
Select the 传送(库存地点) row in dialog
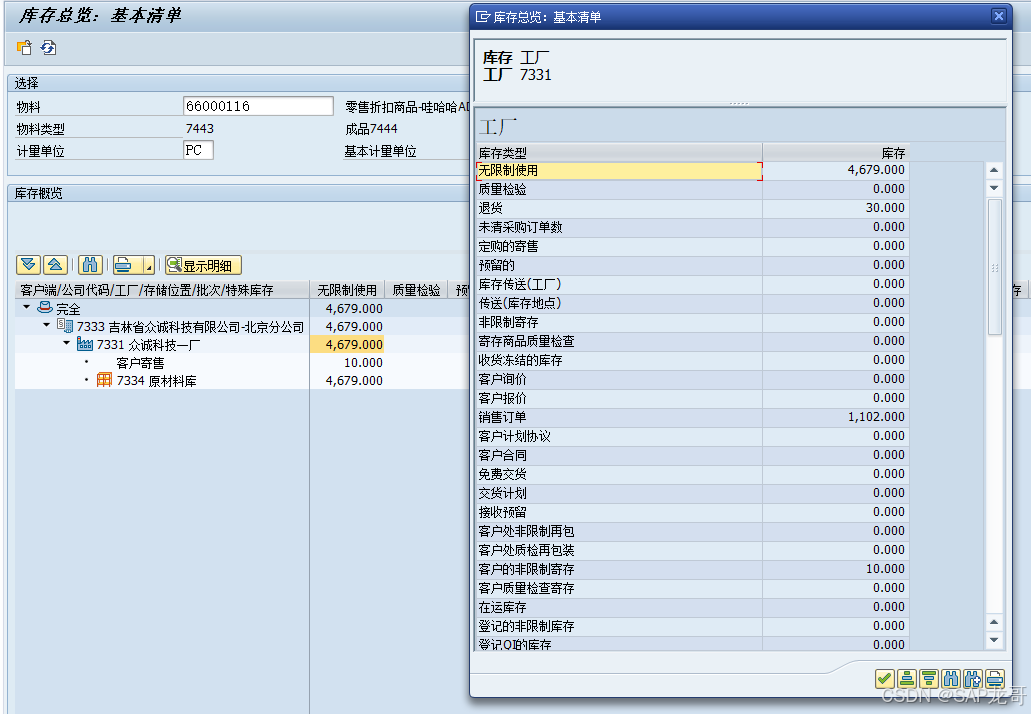pos(692,303)
